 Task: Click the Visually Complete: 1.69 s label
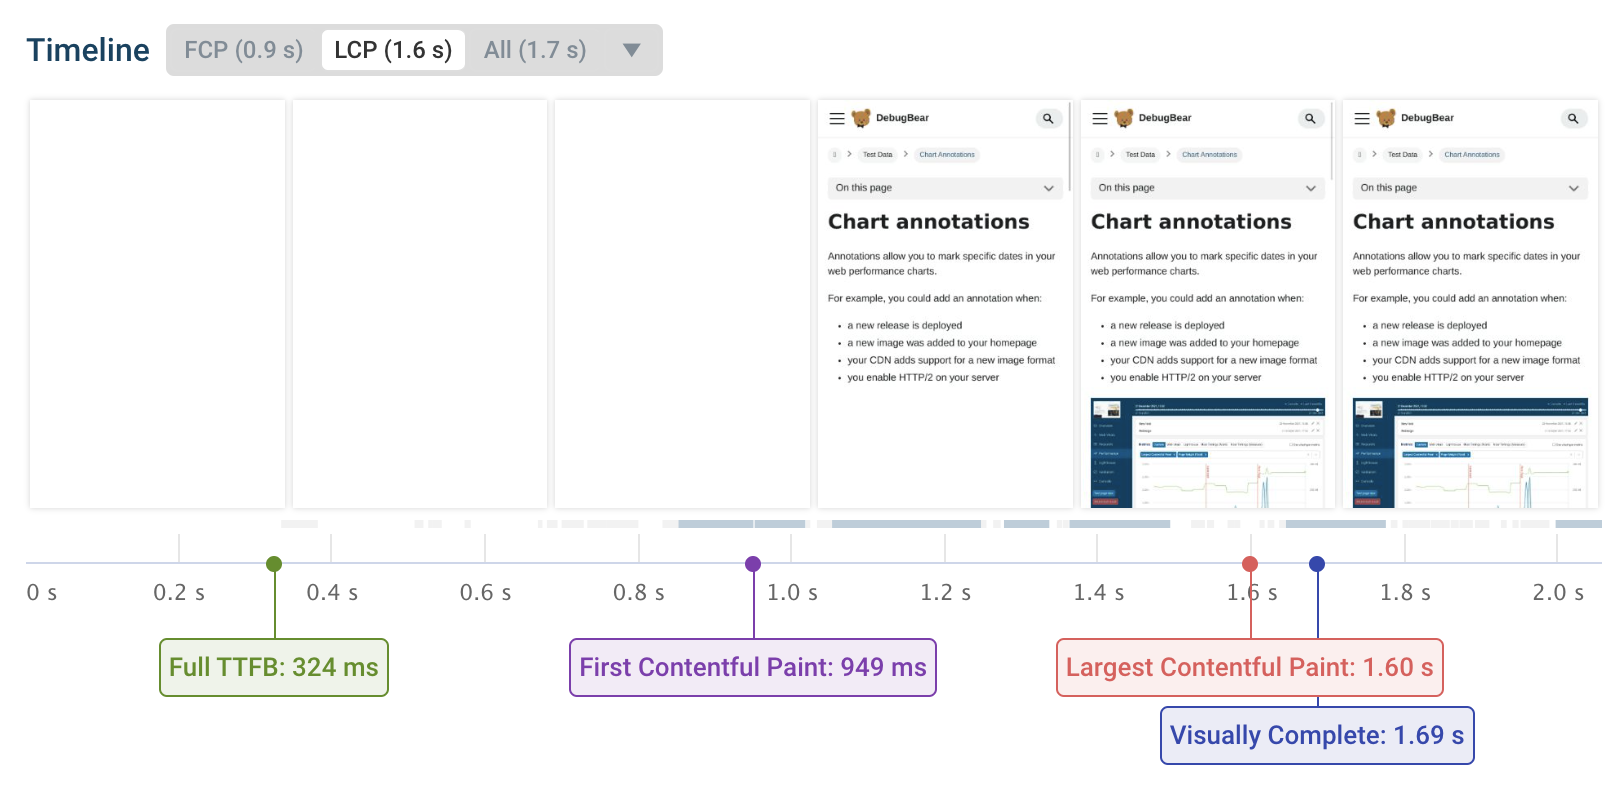coord(1317,735)
